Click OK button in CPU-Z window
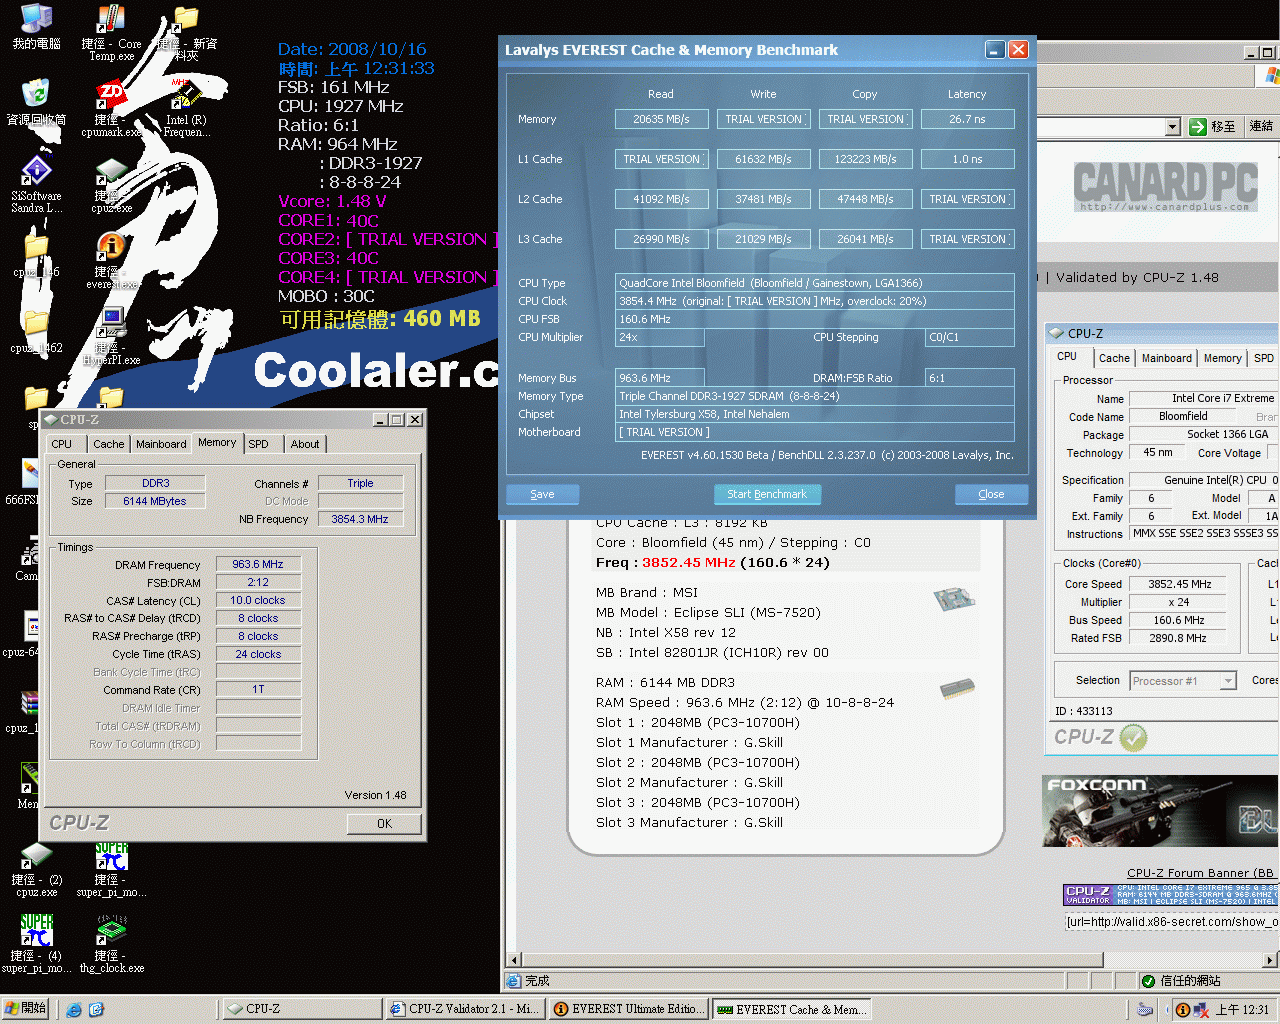This screenshot has height=1024, width=1280. click(384, 824)
